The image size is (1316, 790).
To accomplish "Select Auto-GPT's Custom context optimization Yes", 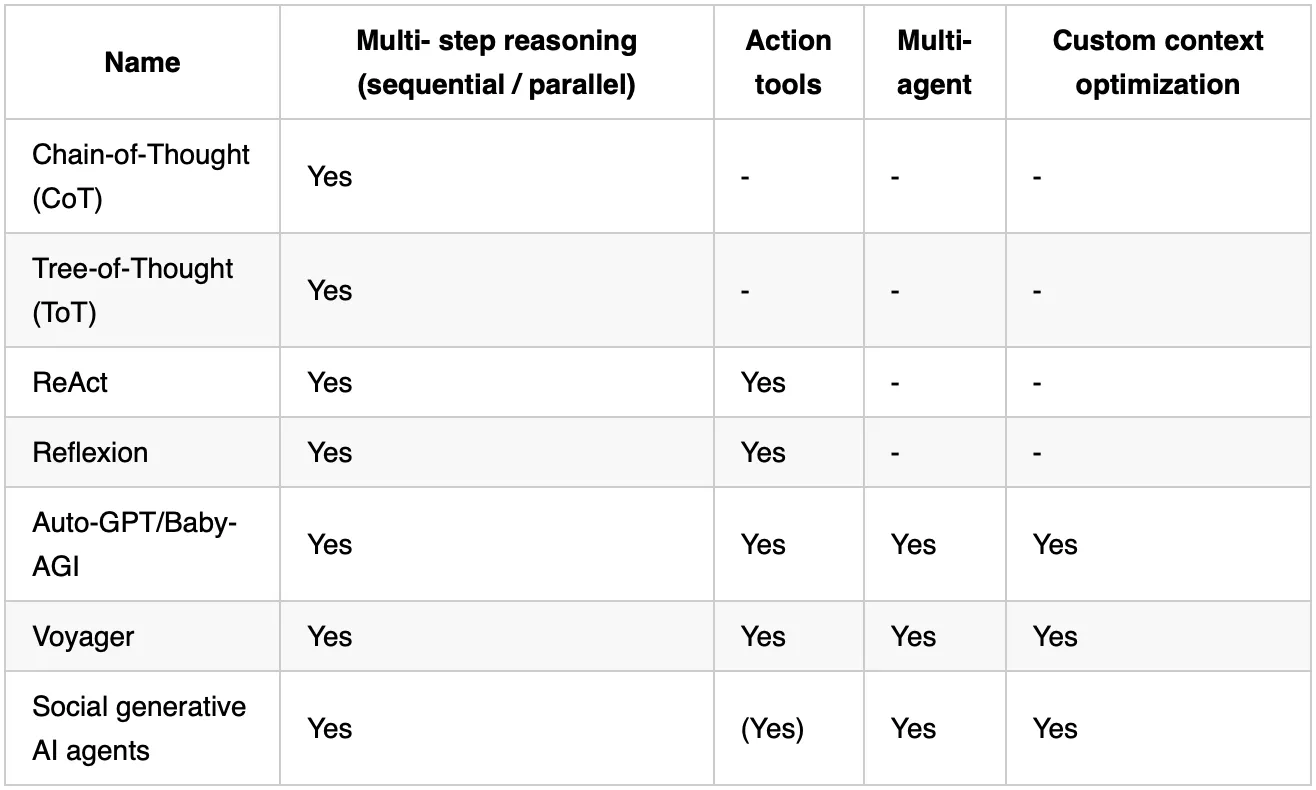I will click(1055, 544).
